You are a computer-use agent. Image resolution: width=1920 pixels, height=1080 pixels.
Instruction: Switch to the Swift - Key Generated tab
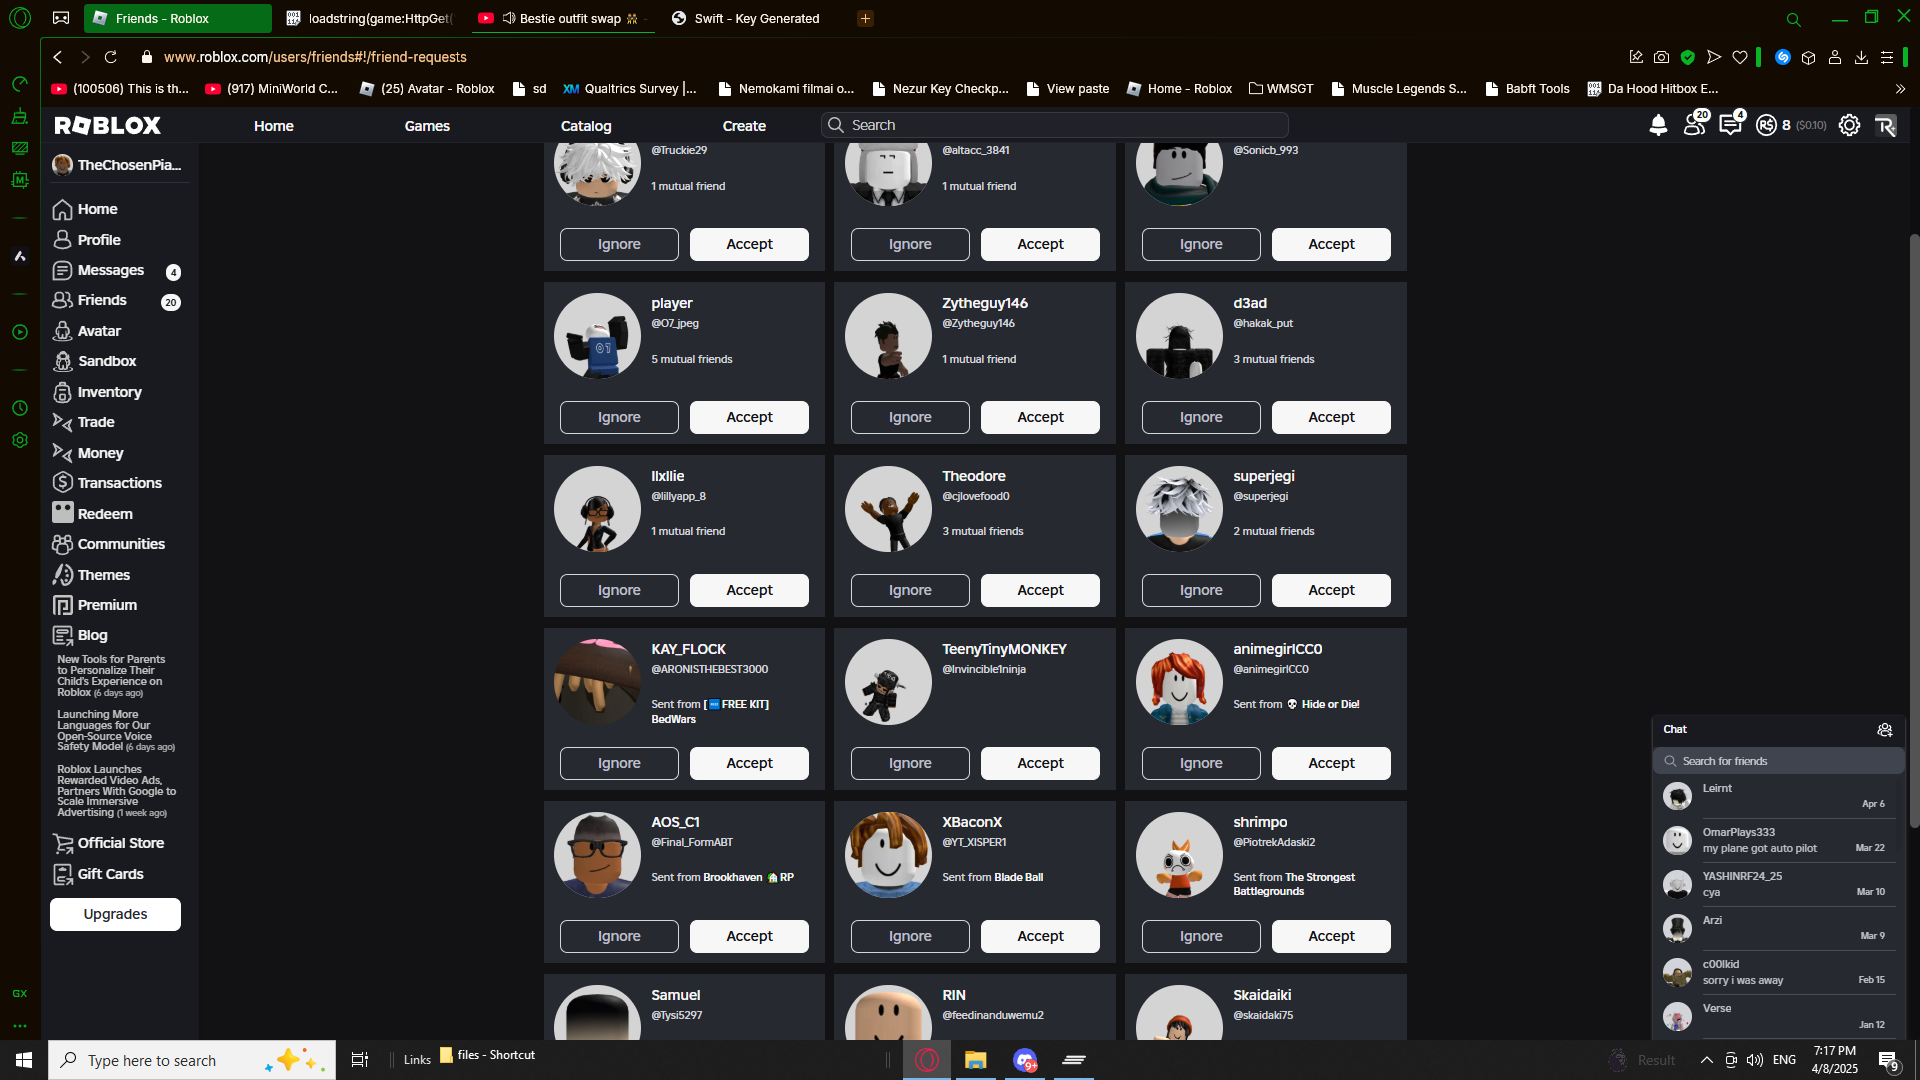pyautogui.click(x=755, y=18)
